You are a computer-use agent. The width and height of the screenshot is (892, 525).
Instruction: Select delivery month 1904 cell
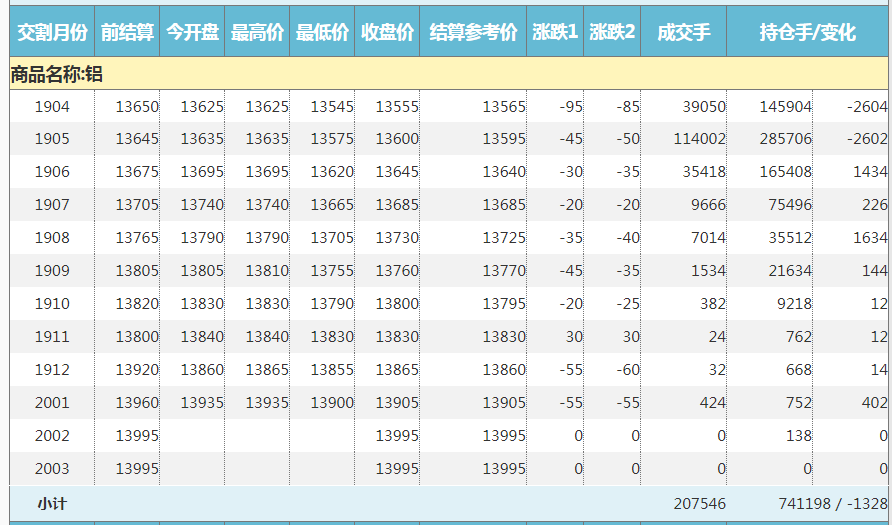pyautogui.click(x=52, y=107)
